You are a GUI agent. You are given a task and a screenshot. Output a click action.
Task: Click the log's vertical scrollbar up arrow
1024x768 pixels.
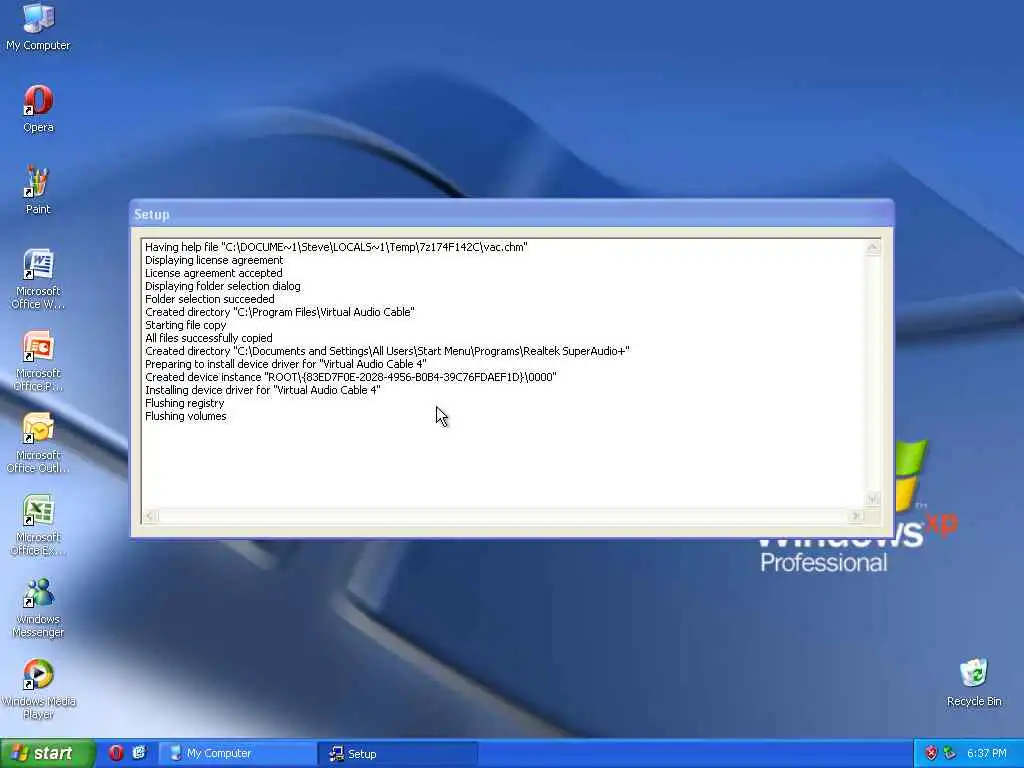(x=872, y=248)
